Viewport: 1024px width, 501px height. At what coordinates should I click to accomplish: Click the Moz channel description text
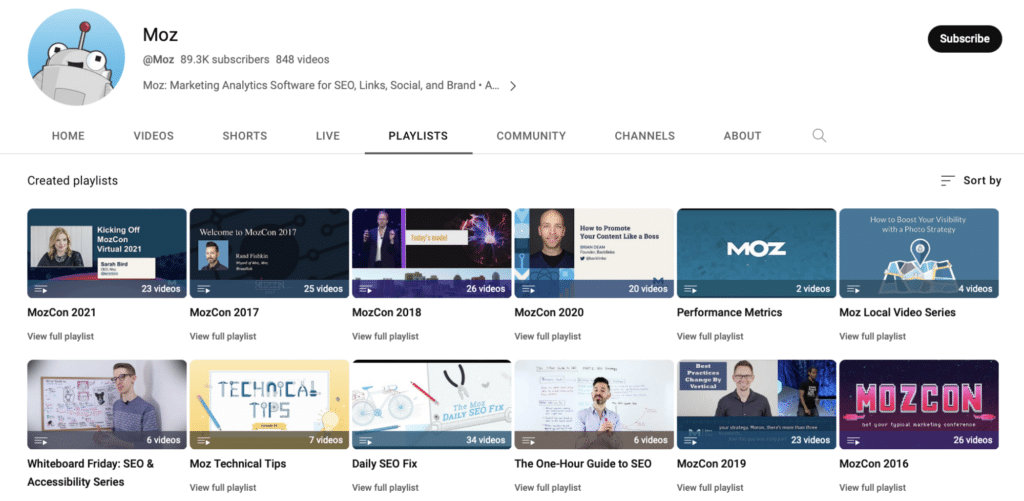click(x=321, y=86)
